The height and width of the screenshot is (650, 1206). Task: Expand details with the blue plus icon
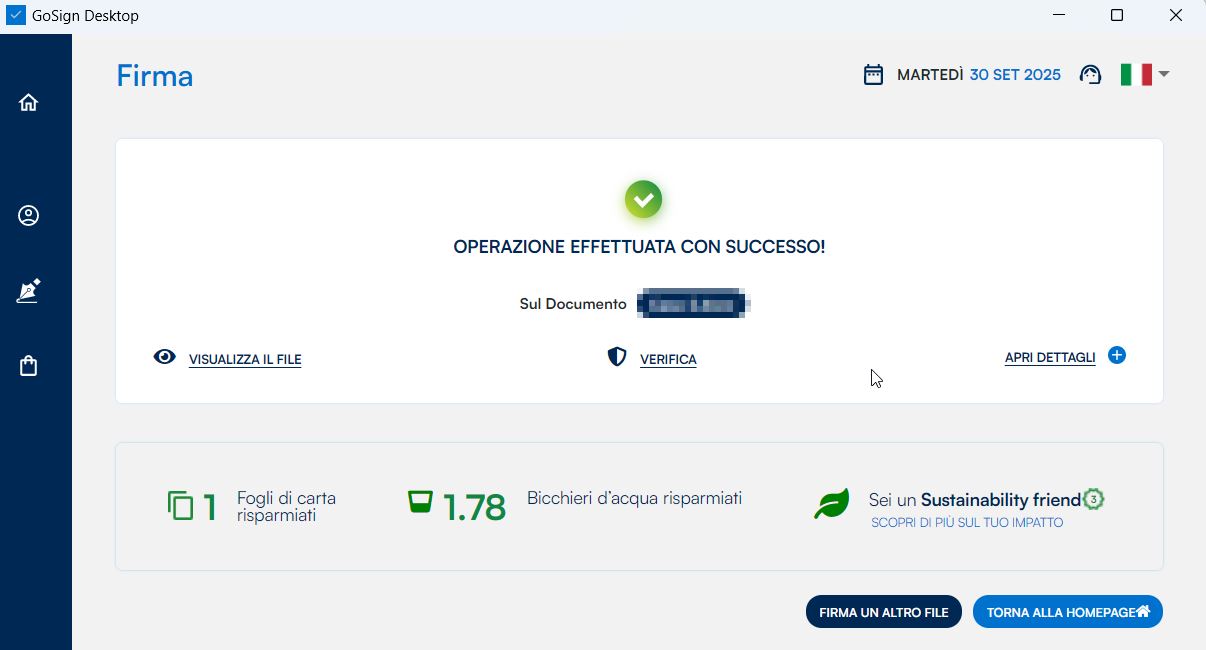(x=1117, y=355)
